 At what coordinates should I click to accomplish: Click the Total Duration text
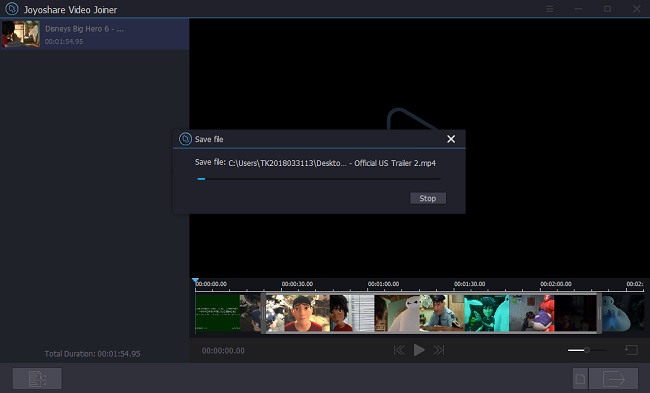point(92,354)
